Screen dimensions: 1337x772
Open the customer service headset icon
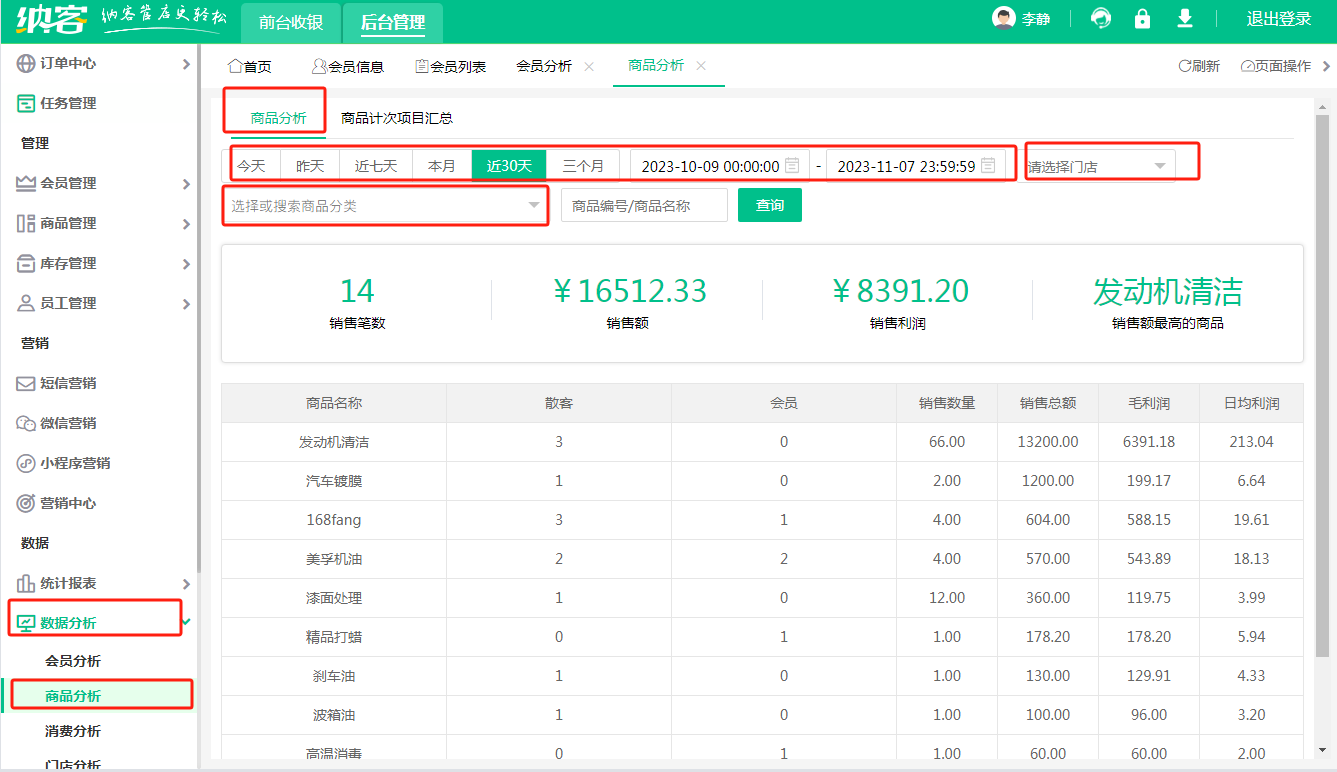[1101, 19]
